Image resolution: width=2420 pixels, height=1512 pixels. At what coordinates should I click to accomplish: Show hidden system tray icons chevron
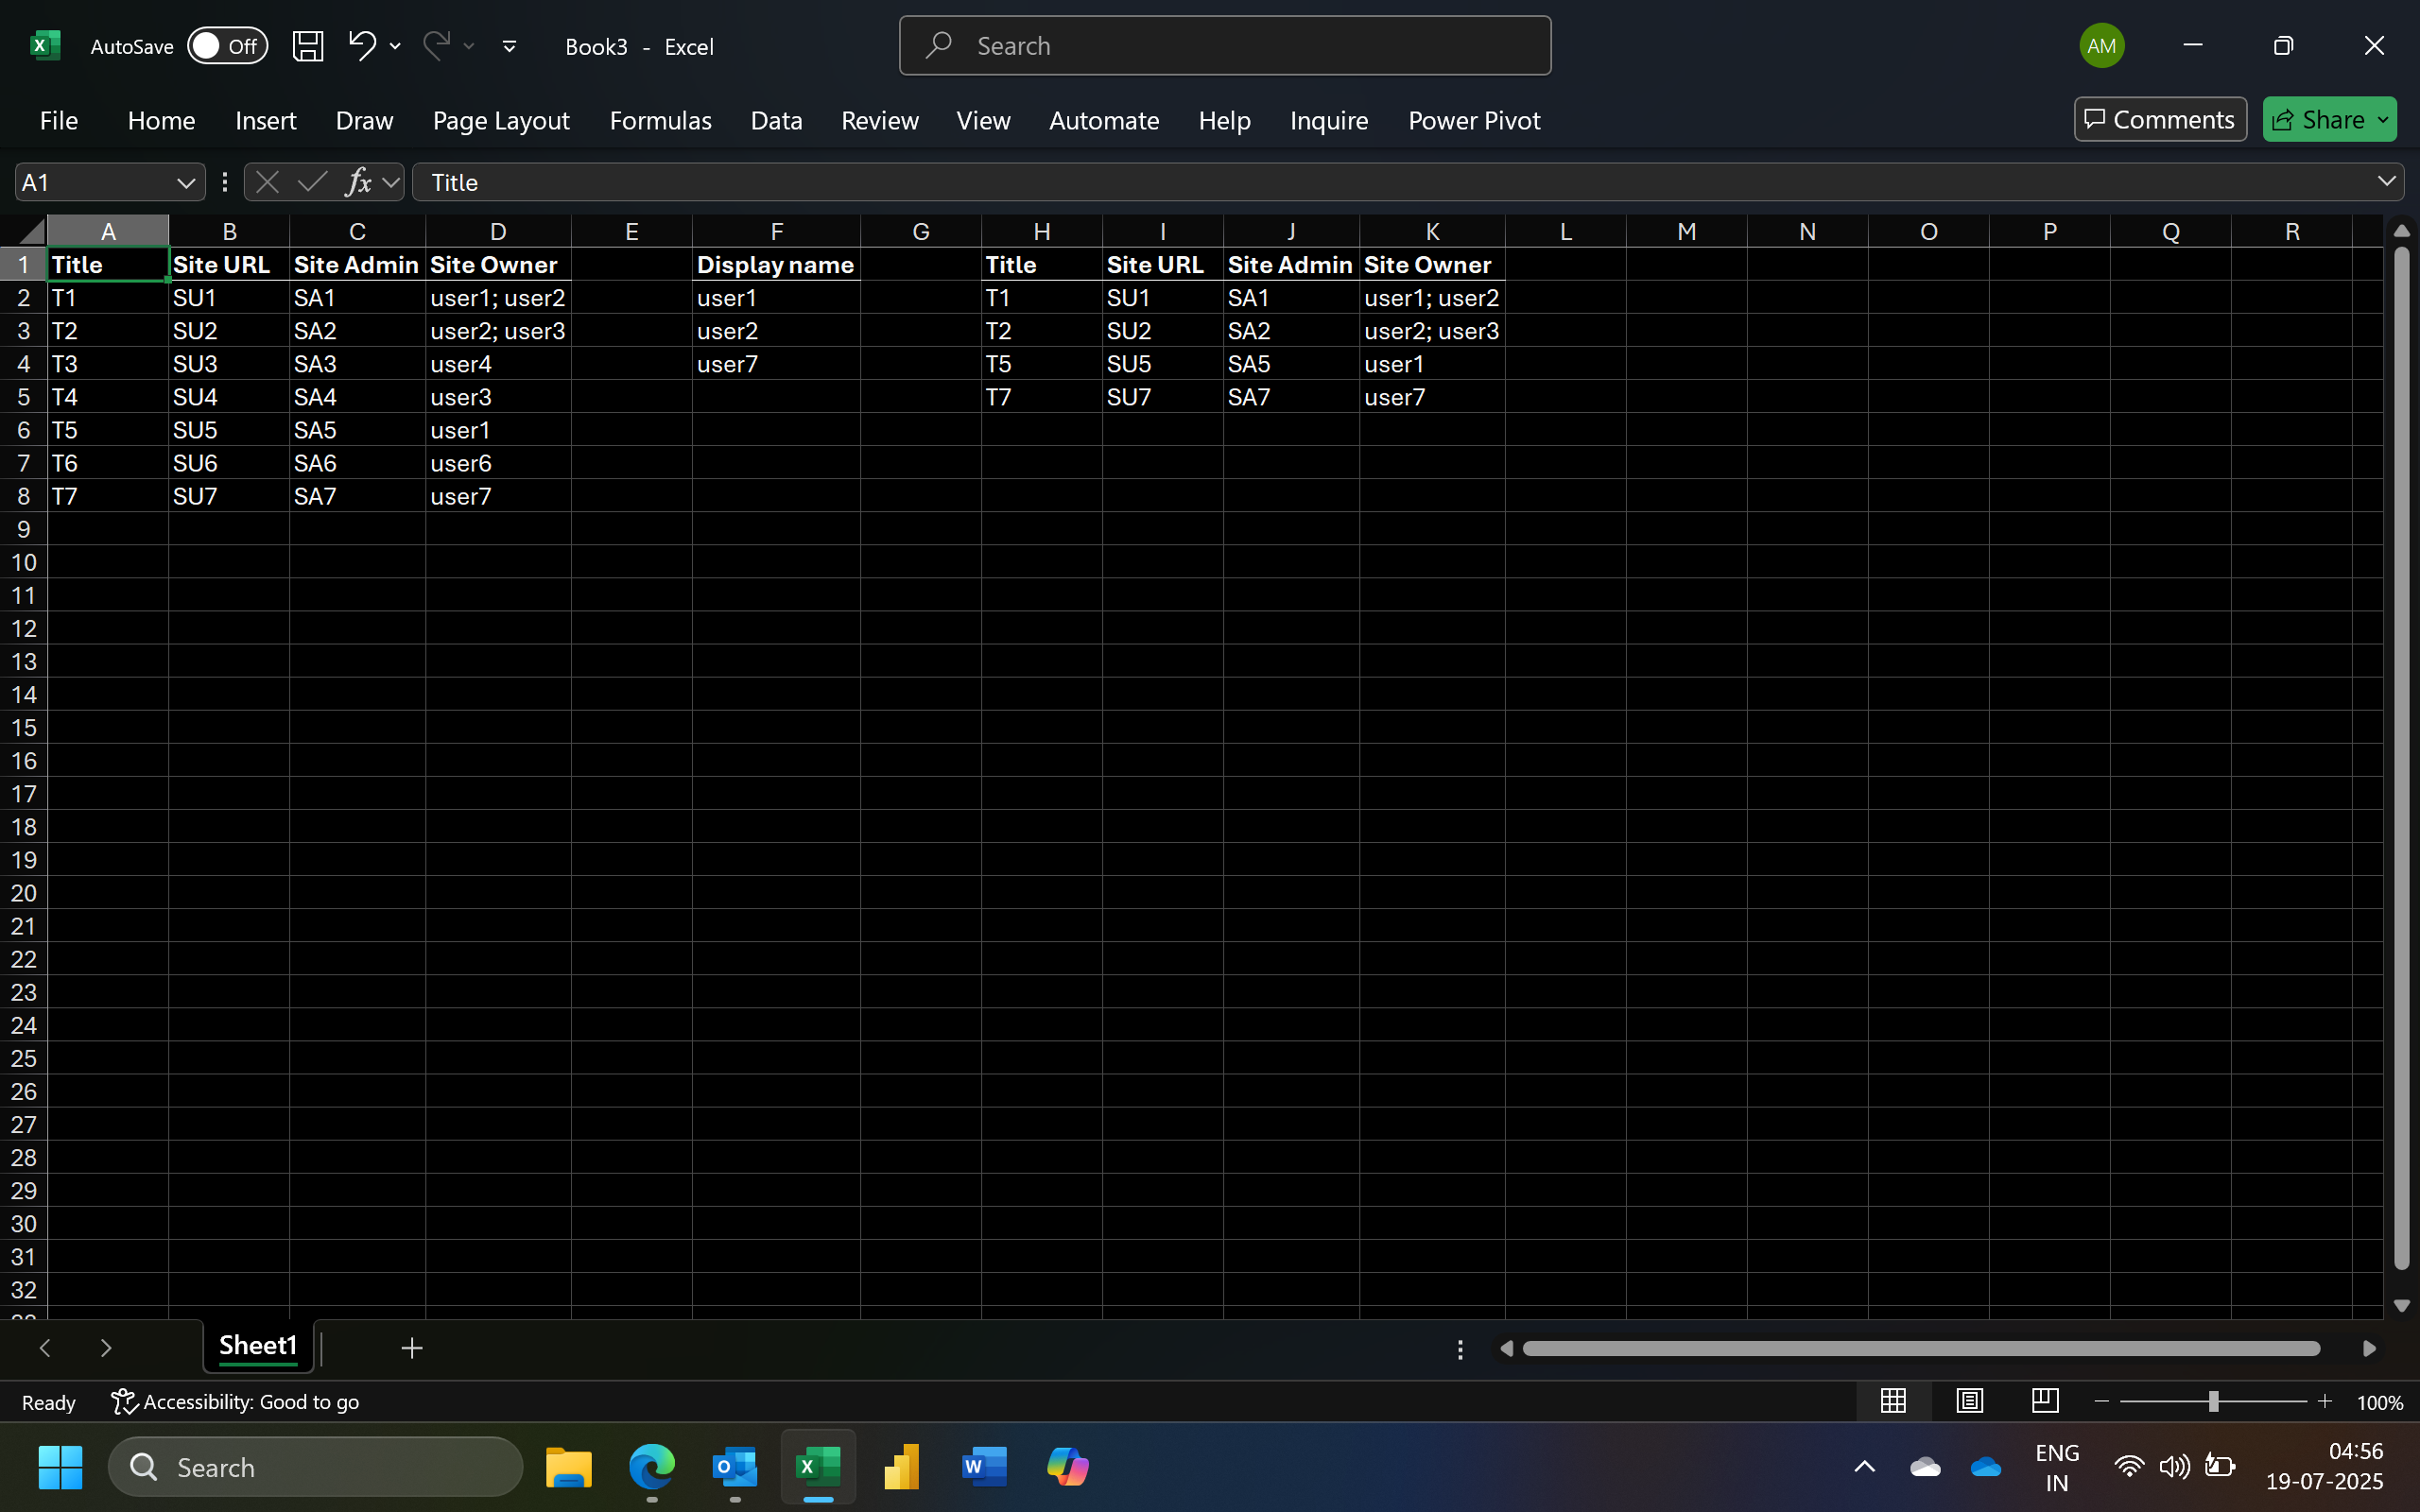coord(1864,1467)
